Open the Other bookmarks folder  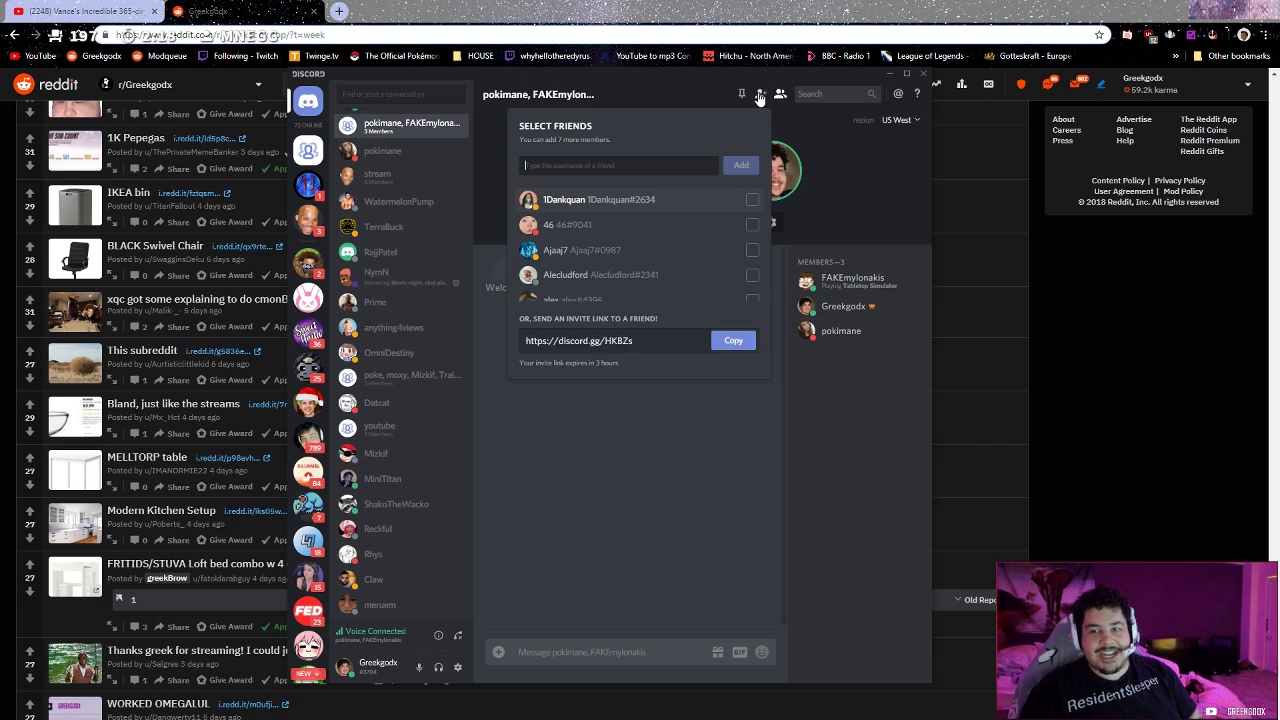pos(1232,56)
